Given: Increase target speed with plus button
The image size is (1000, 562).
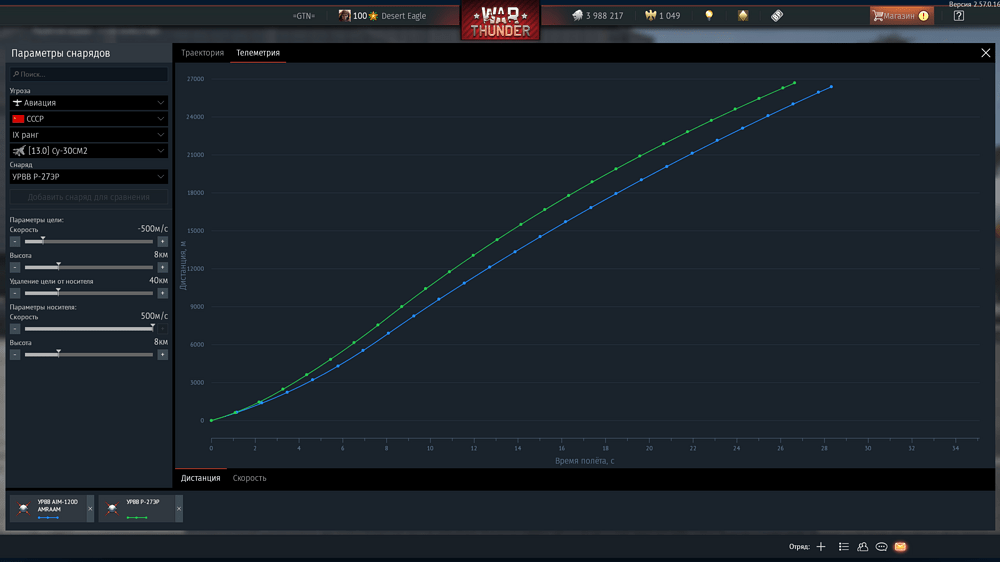Looking at the screenshot, I should (x=163, y=242).
